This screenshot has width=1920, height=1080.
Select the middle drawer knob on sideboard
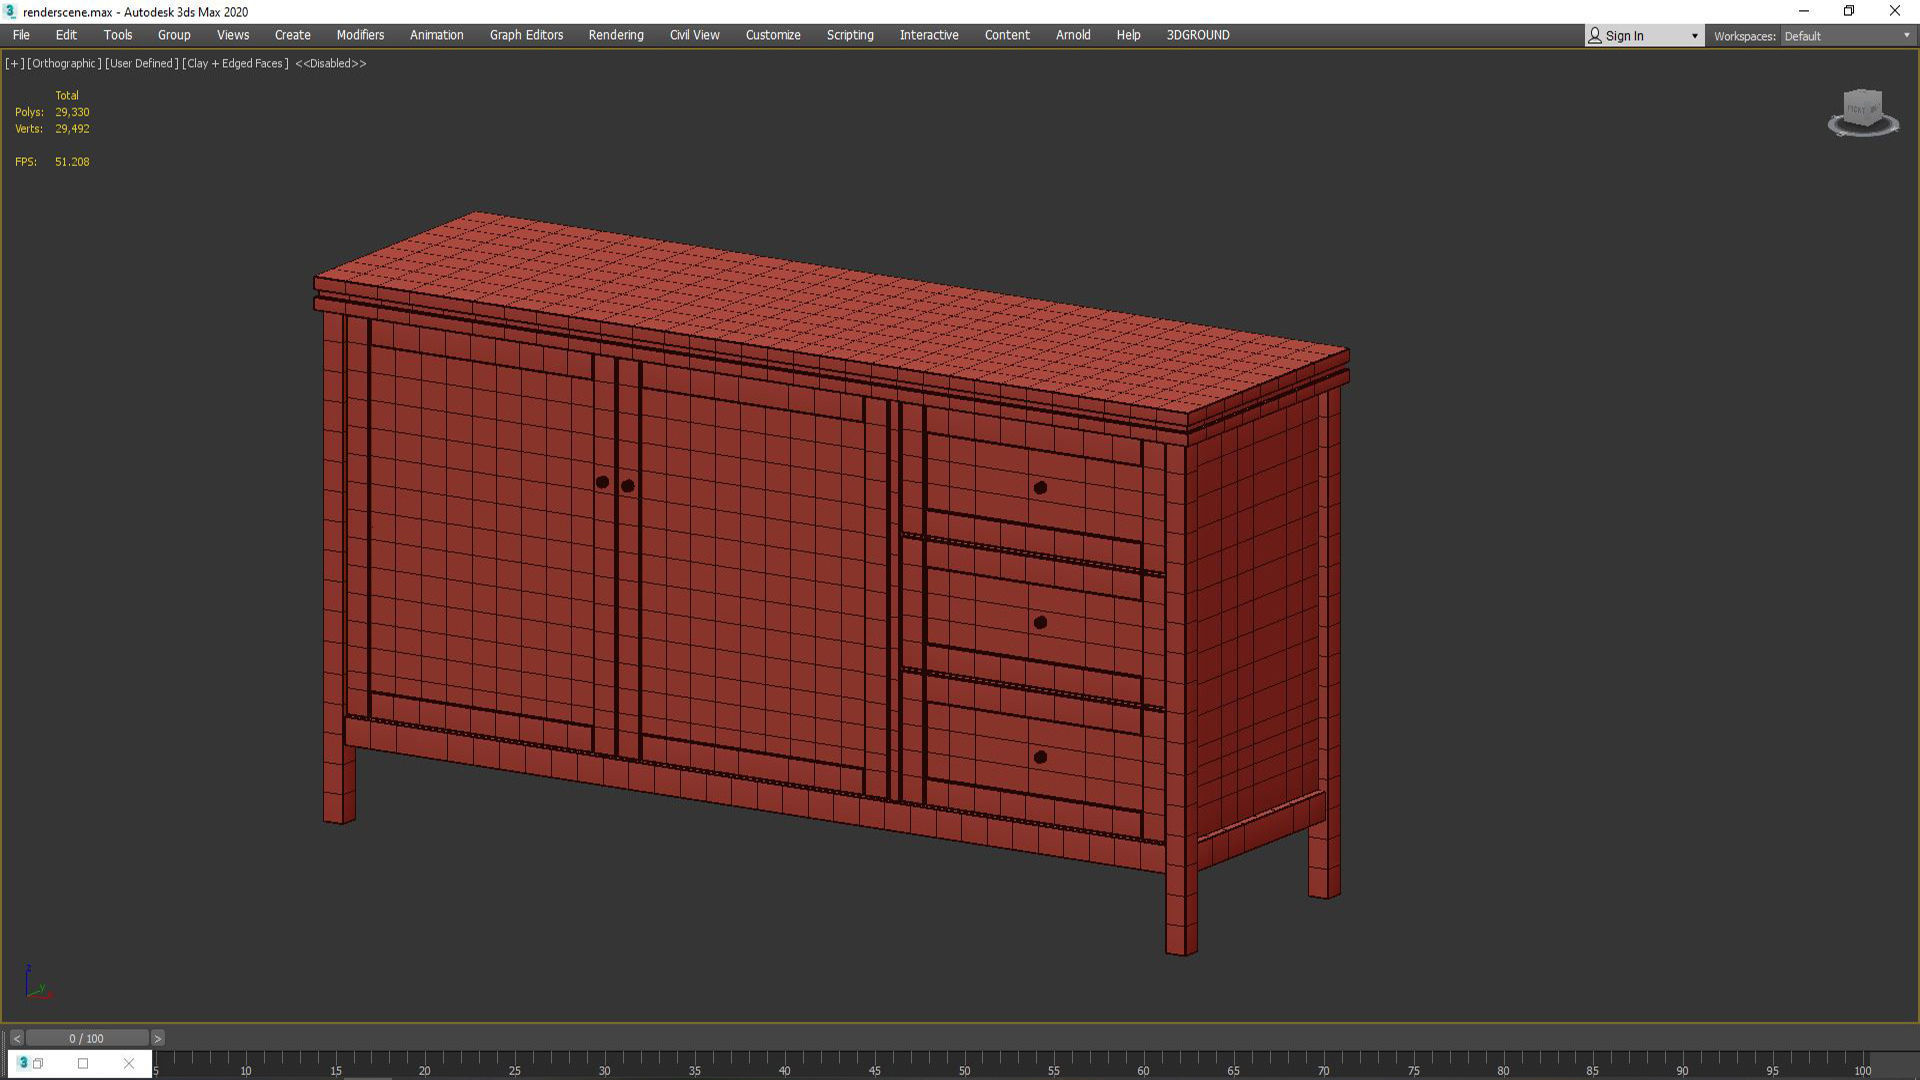point(1040,622)
